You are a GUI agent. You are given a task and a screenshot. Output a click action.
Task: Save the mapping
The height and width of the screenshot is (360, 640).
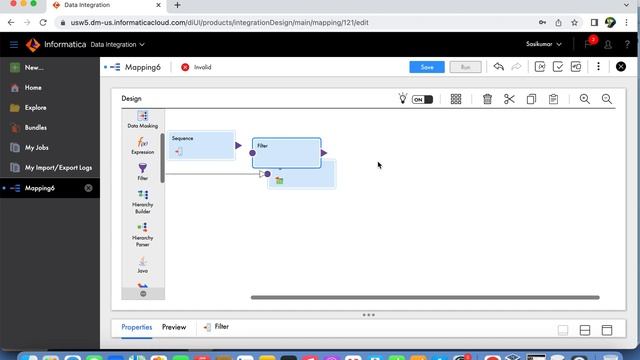pyautogui.click(x=427, y=67)
